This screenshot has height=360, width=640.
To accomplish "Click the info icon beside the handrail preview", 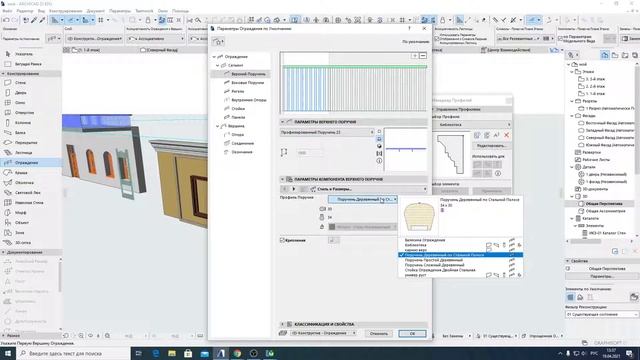I will point(379,161).
